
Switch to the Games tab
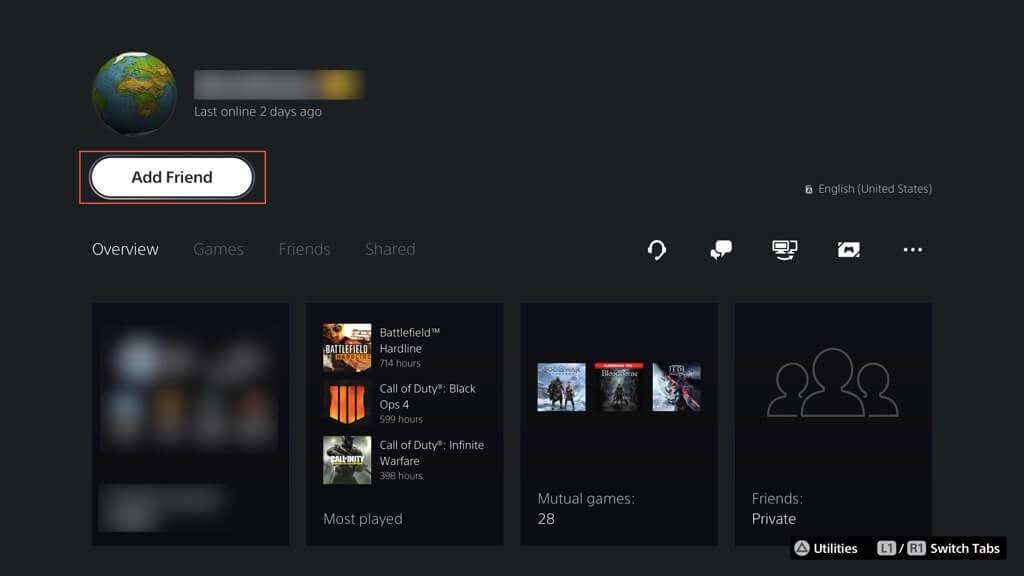218,249
